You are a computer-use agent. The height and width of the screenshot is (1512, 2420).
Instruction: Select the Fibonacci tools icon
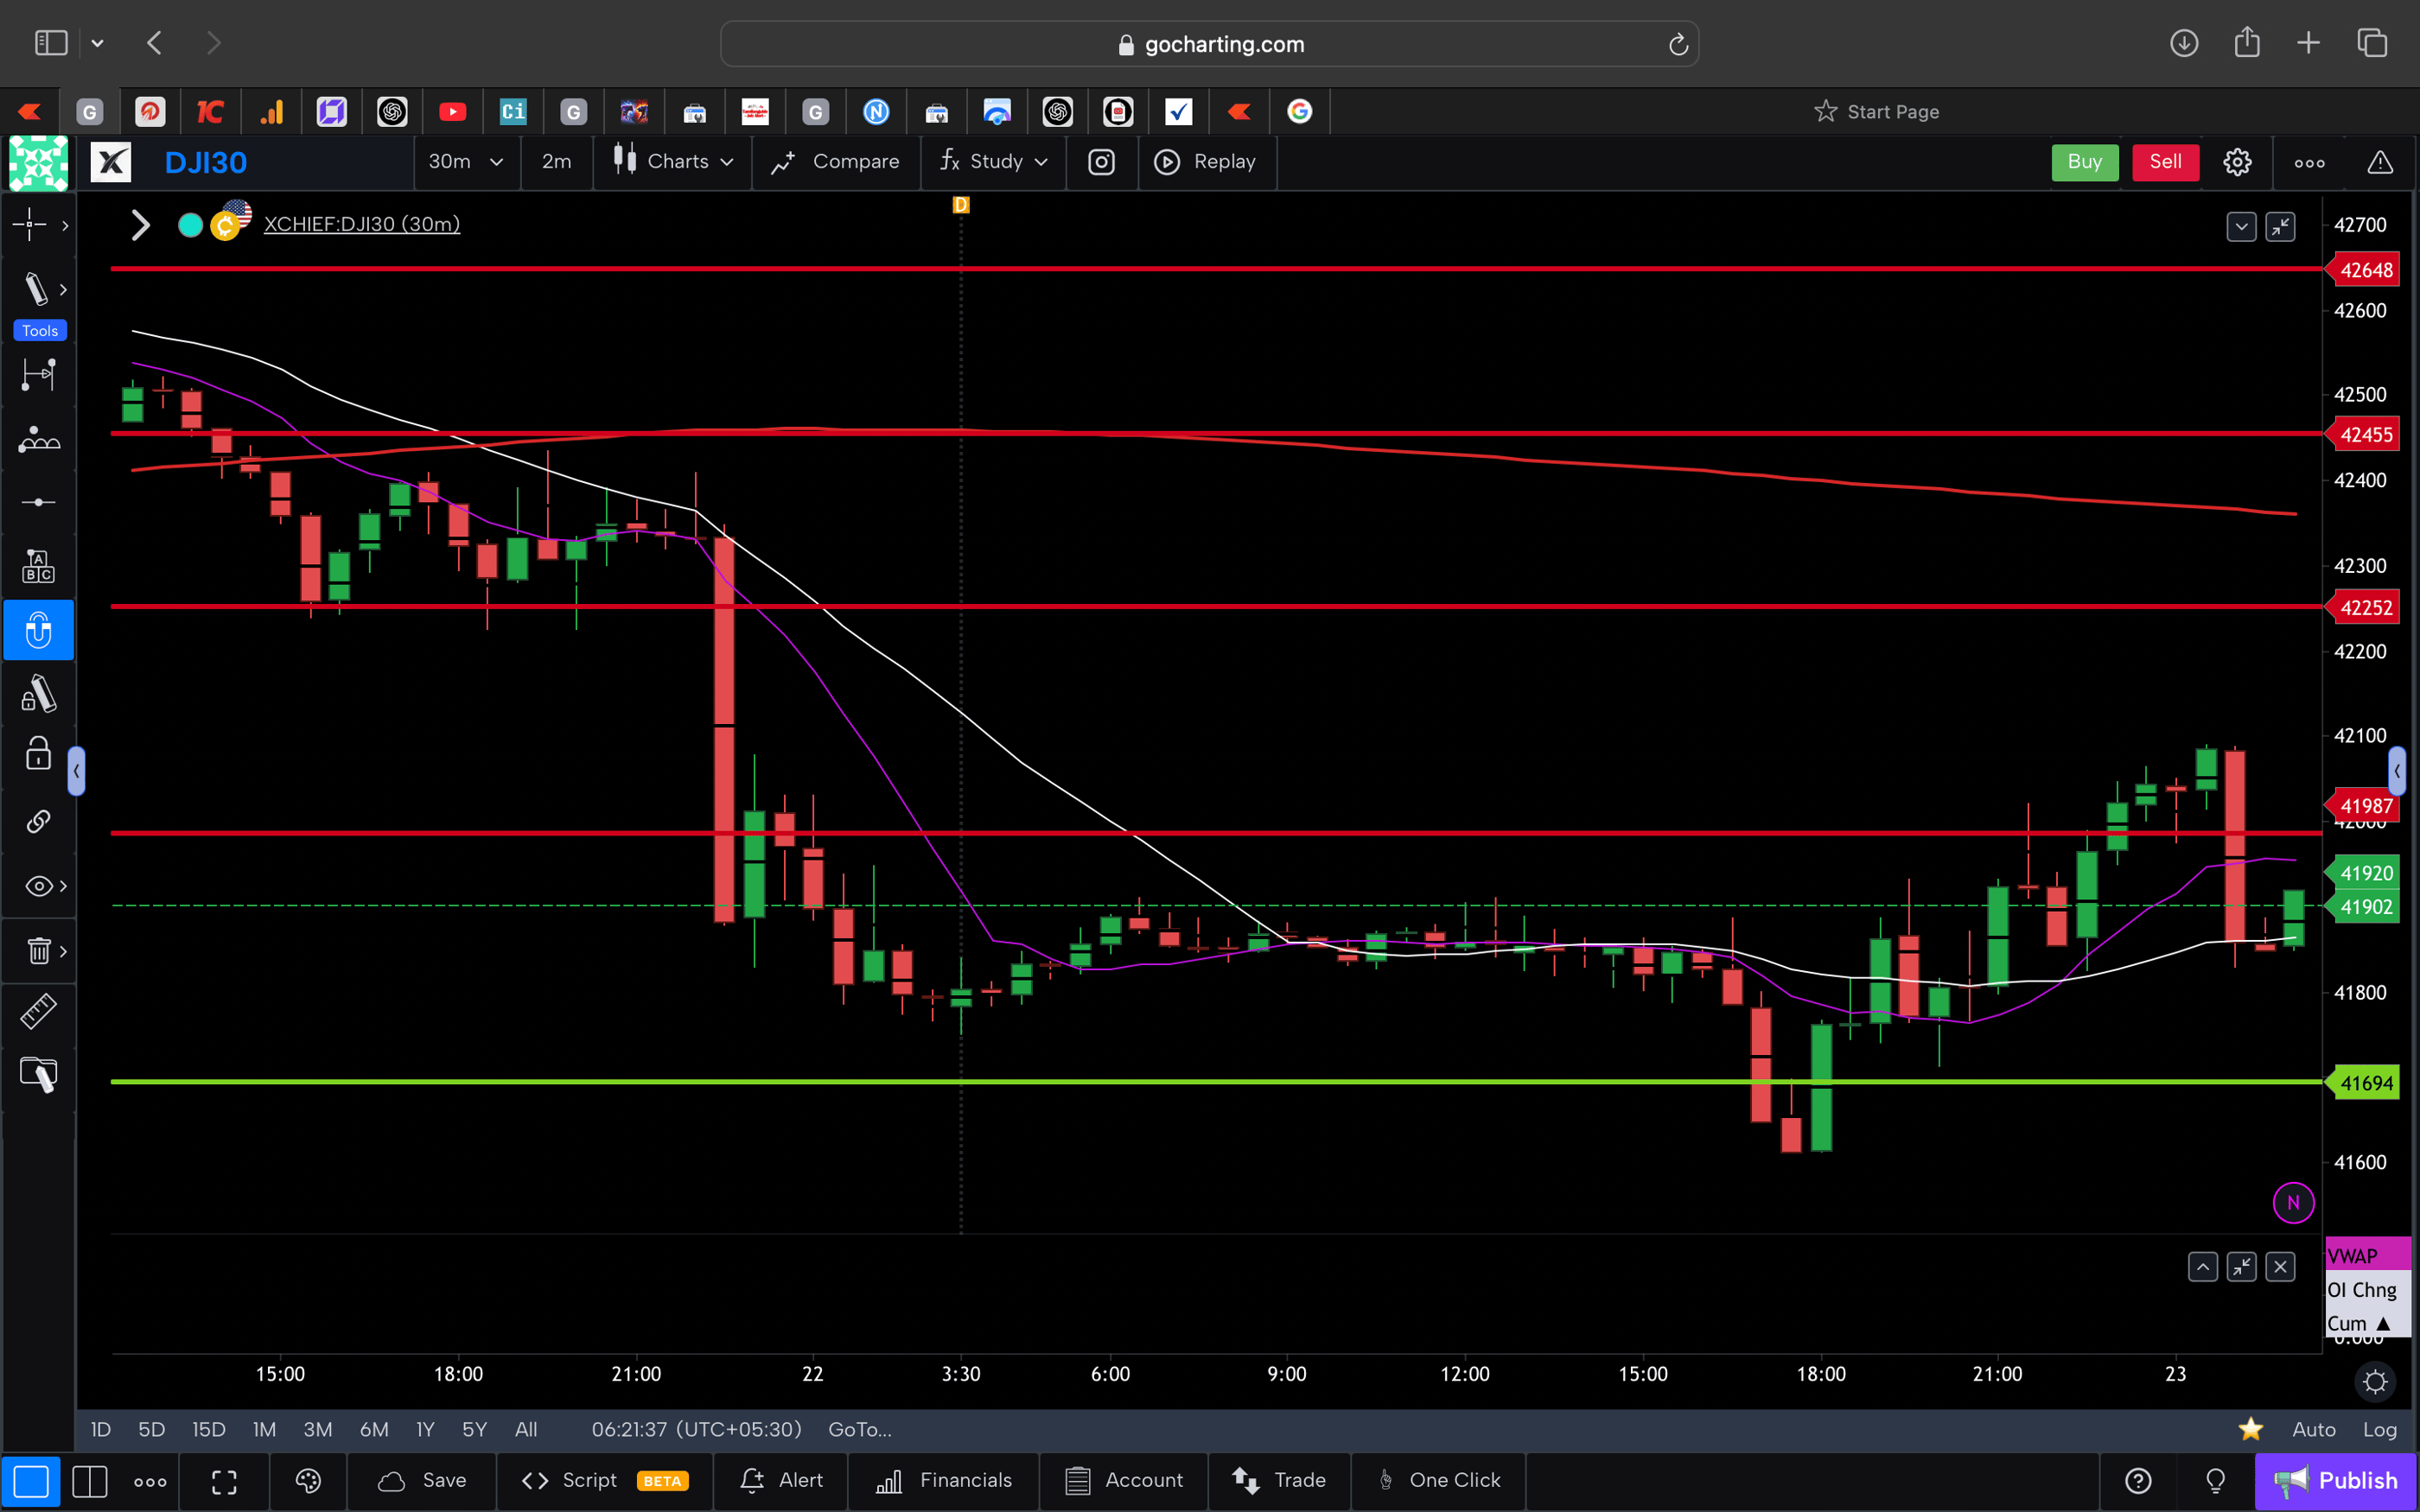(x=38, y=438)
